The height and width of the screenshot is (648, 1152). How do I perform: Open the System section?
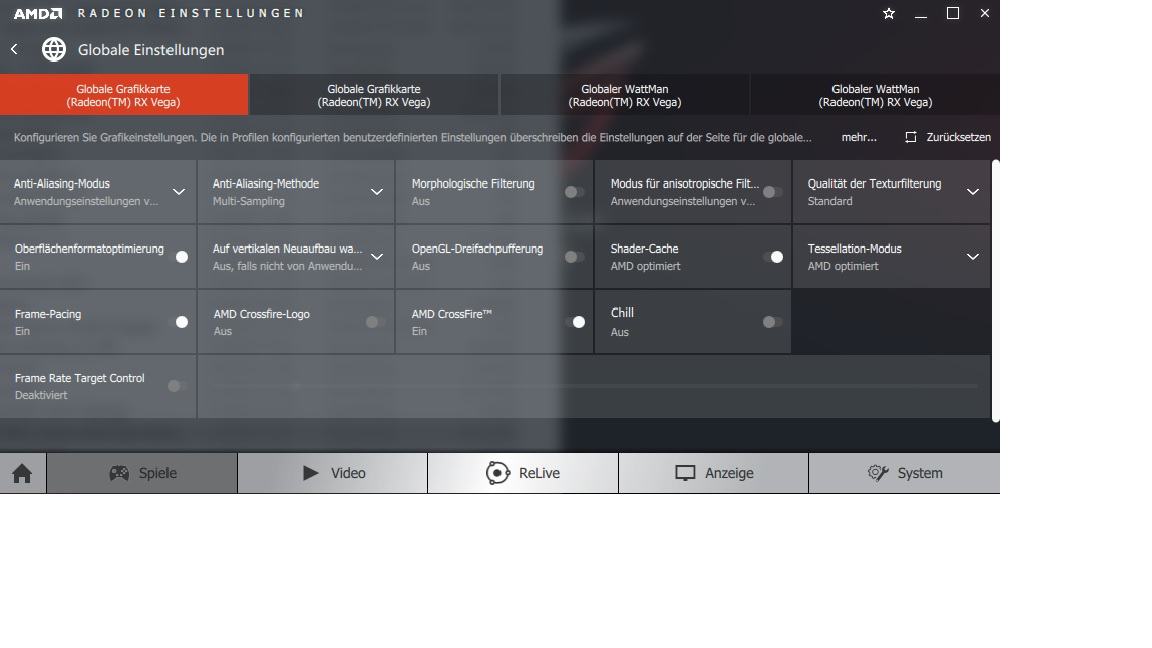[x=904, y=473]
